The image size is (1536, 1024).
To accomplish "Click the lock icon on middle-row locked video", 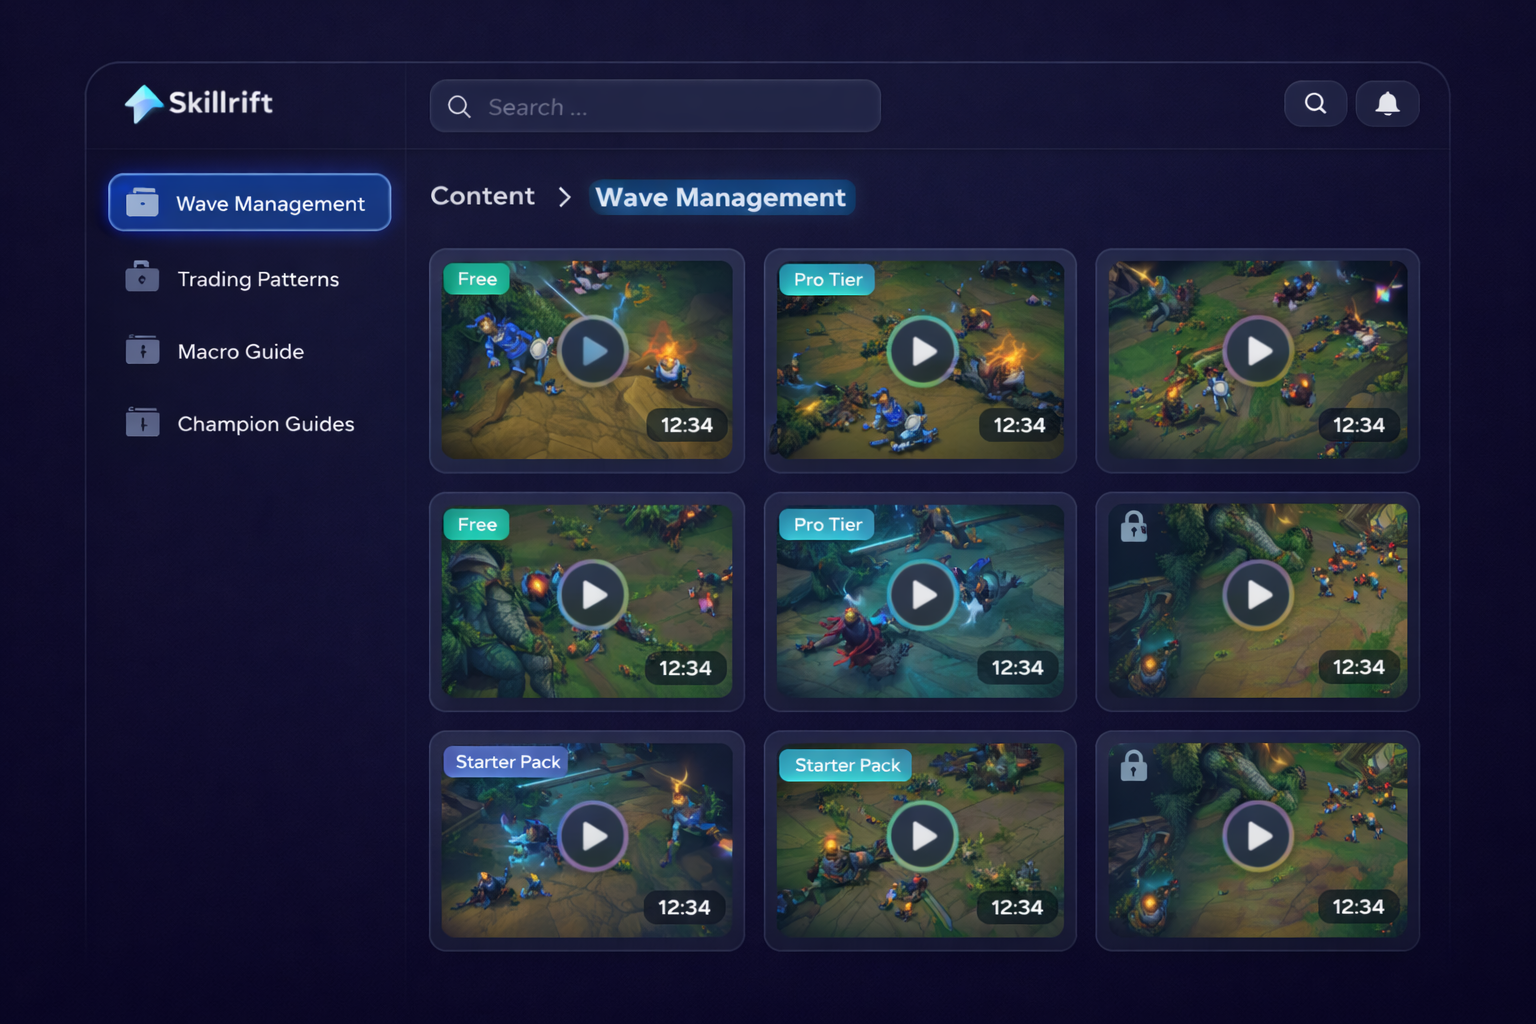I will click(1133, 526).
